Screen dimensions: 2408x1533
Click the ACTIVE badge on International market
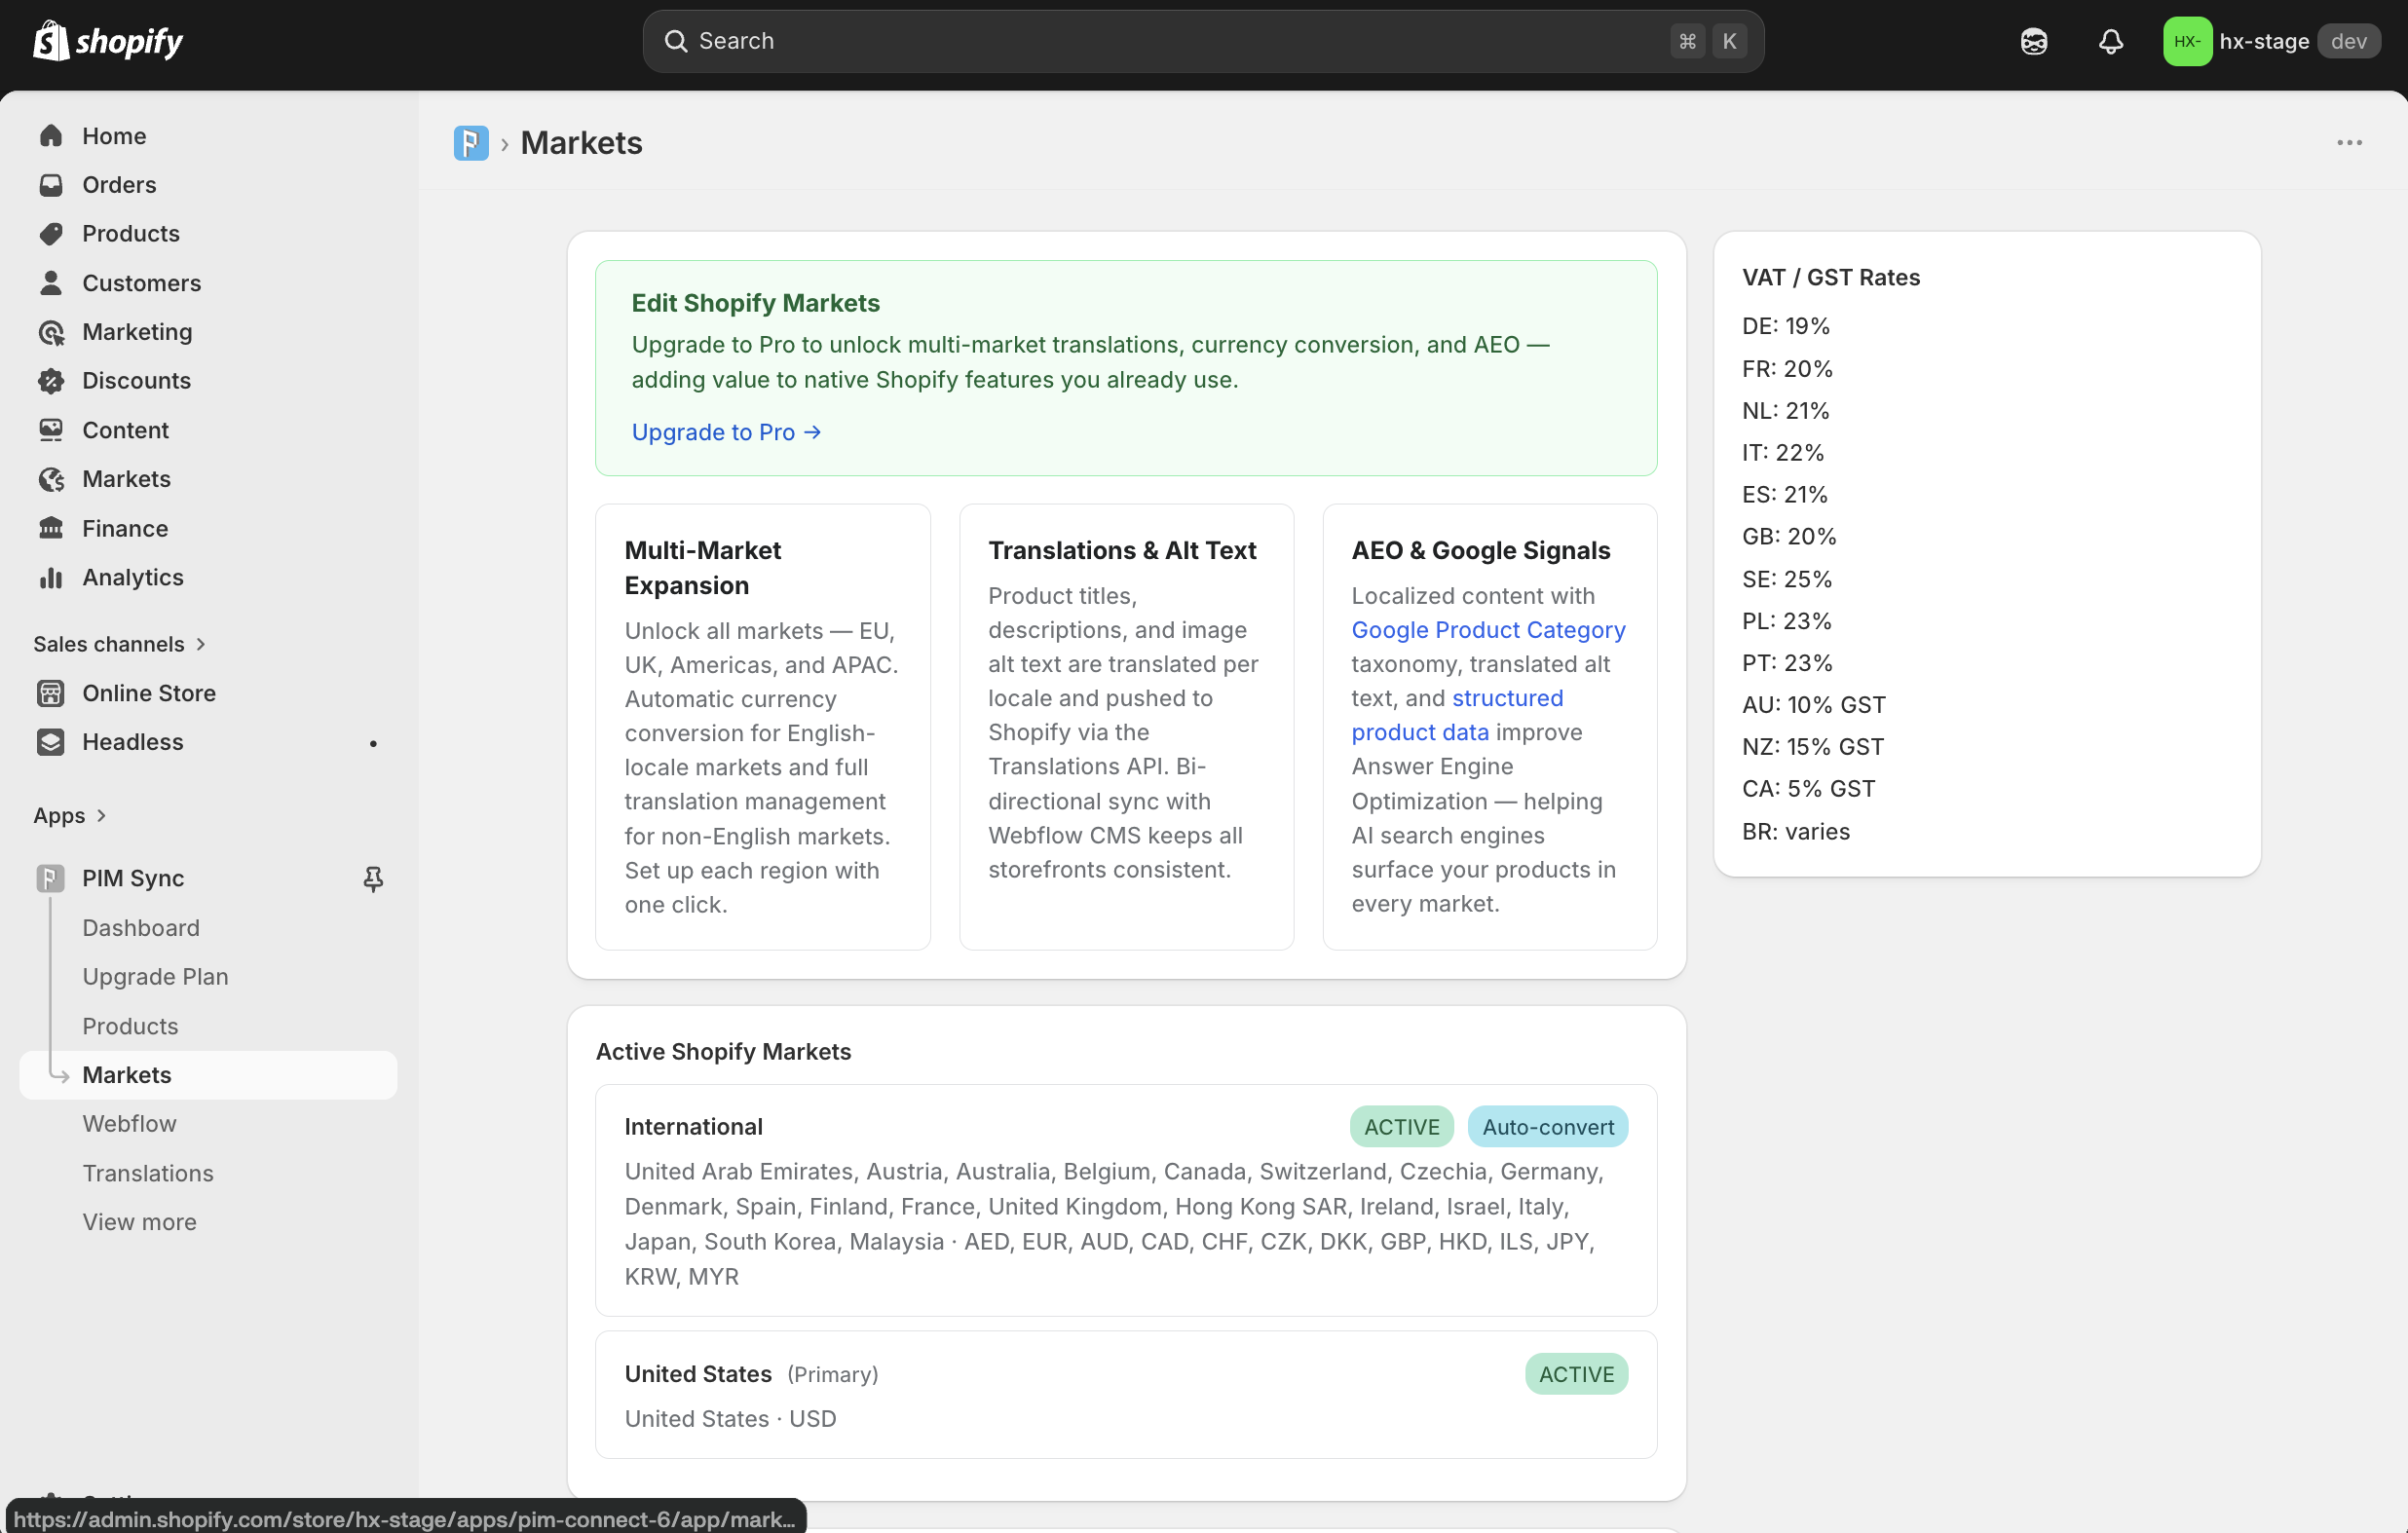pos(1402,1127)
